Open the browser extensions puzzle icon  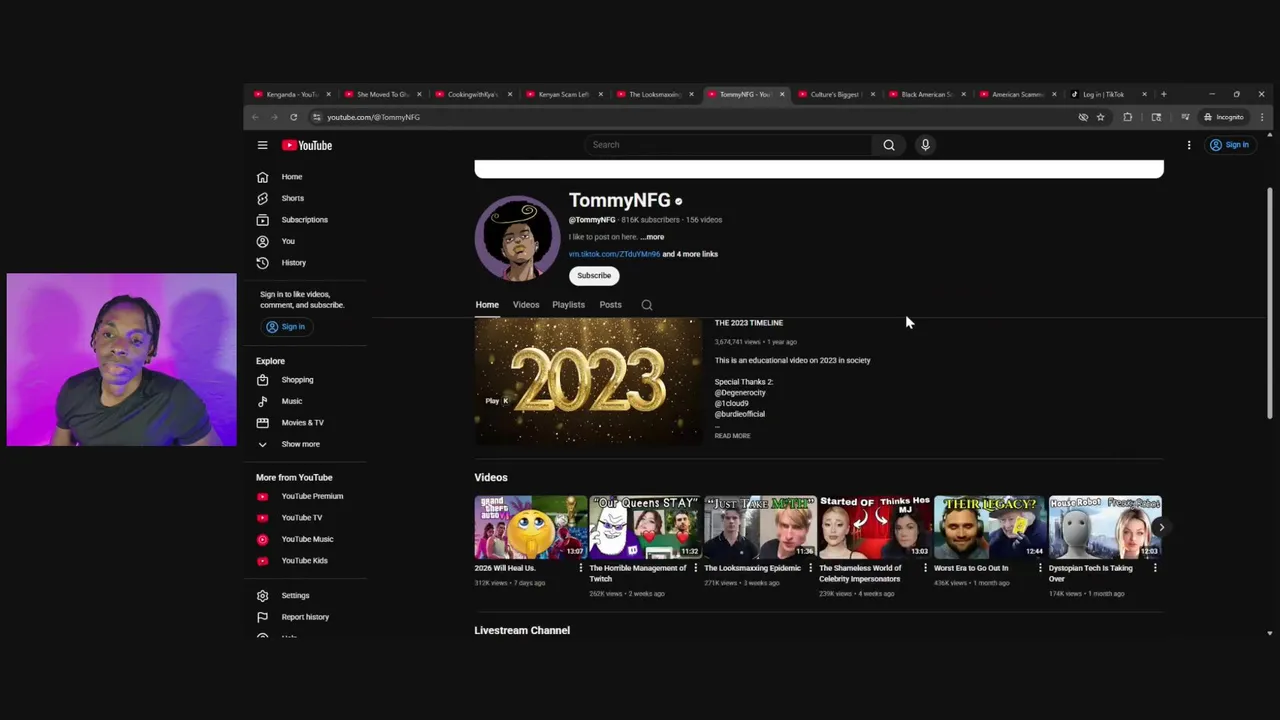coord(1127,117)
